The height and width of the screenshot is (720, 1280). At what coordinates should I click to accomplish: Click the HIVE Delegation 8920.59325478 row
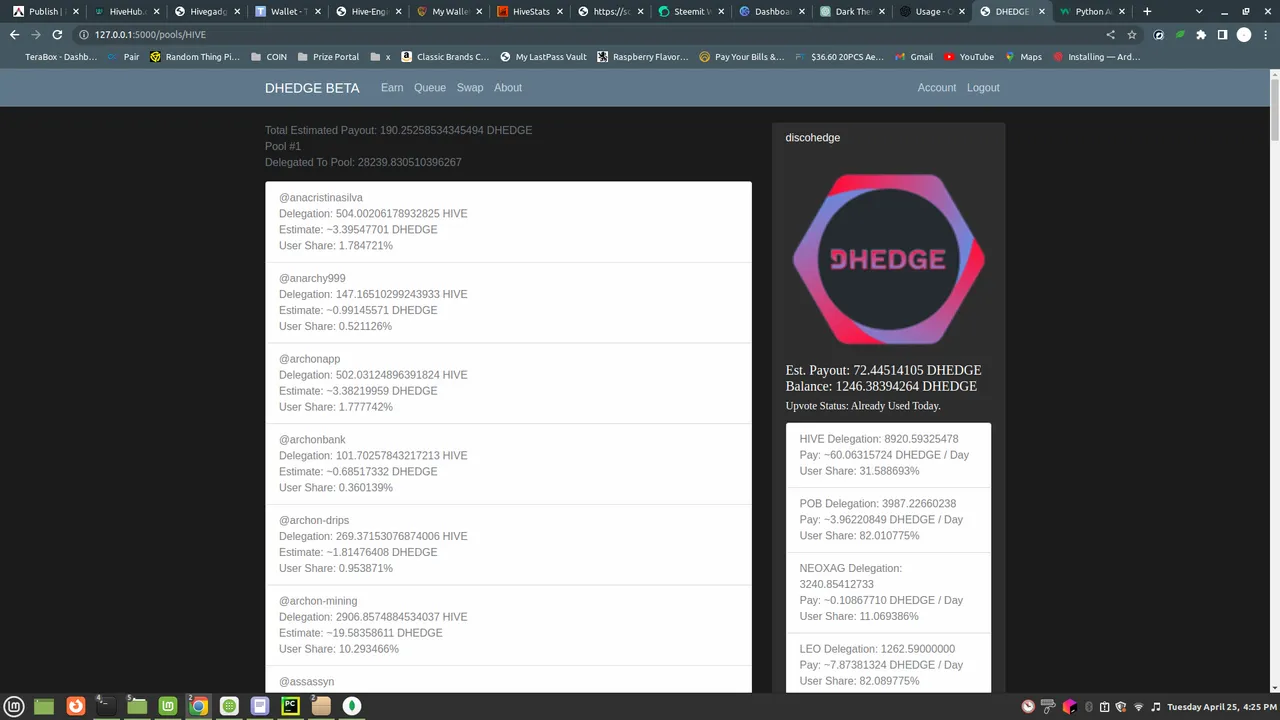(x=888, y=455)
